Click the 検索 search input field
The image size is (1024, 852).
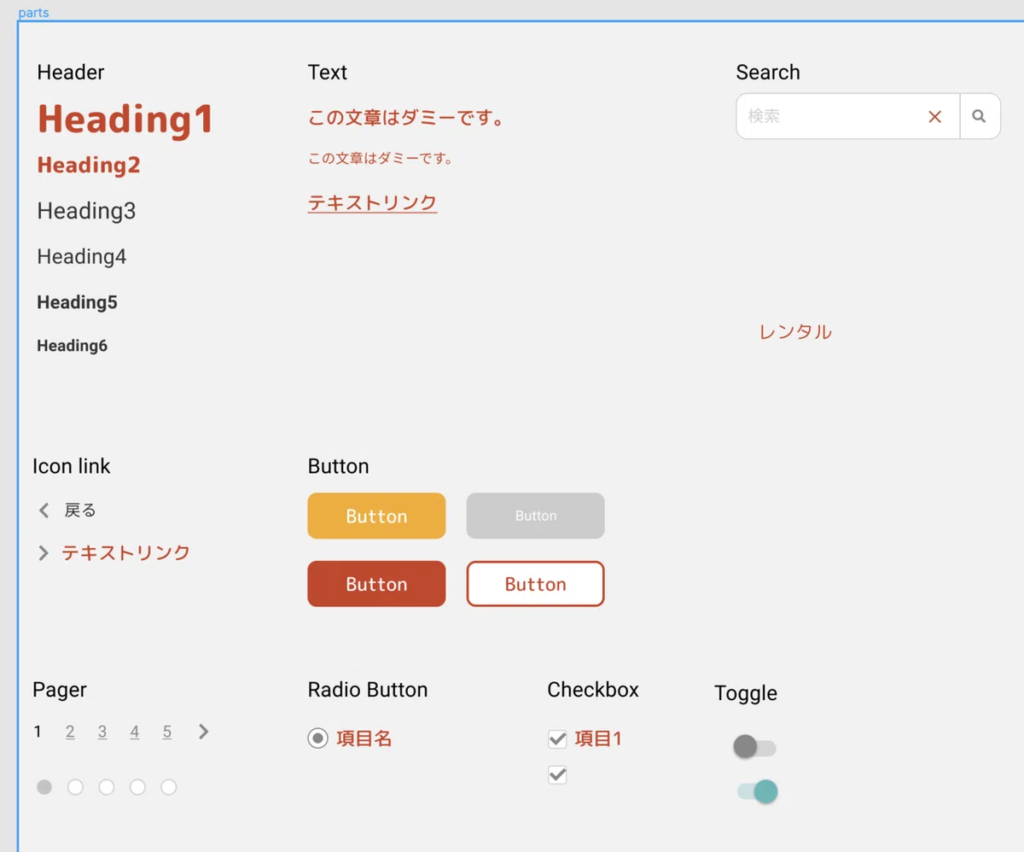point(830,117)
